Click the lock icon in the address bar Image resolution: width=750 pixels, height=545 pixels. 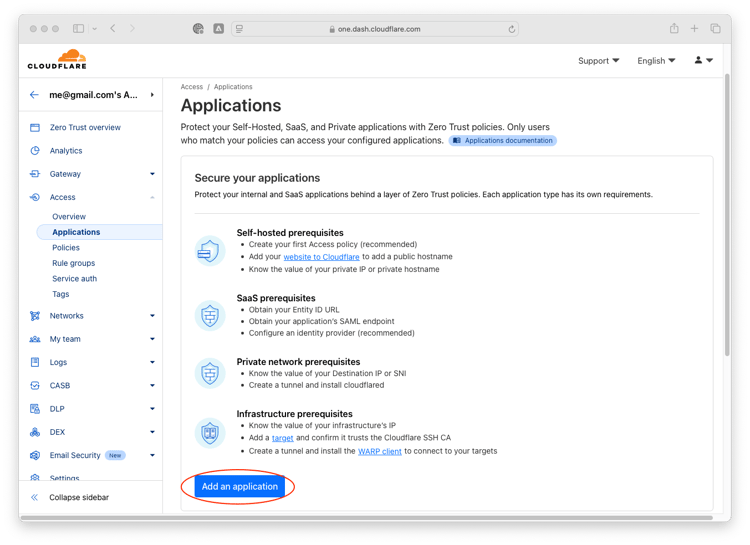point(332,29)
